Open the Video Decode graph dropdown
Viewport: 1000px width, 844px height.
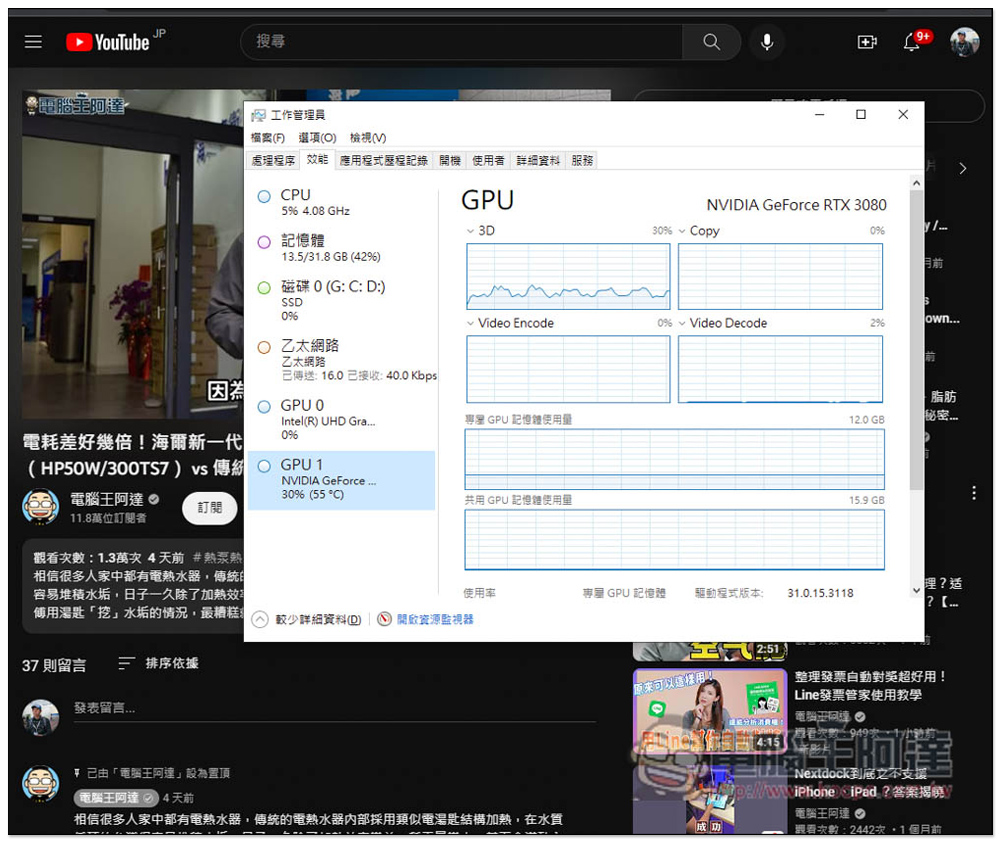pyautogui.click(x=683, y=323)
